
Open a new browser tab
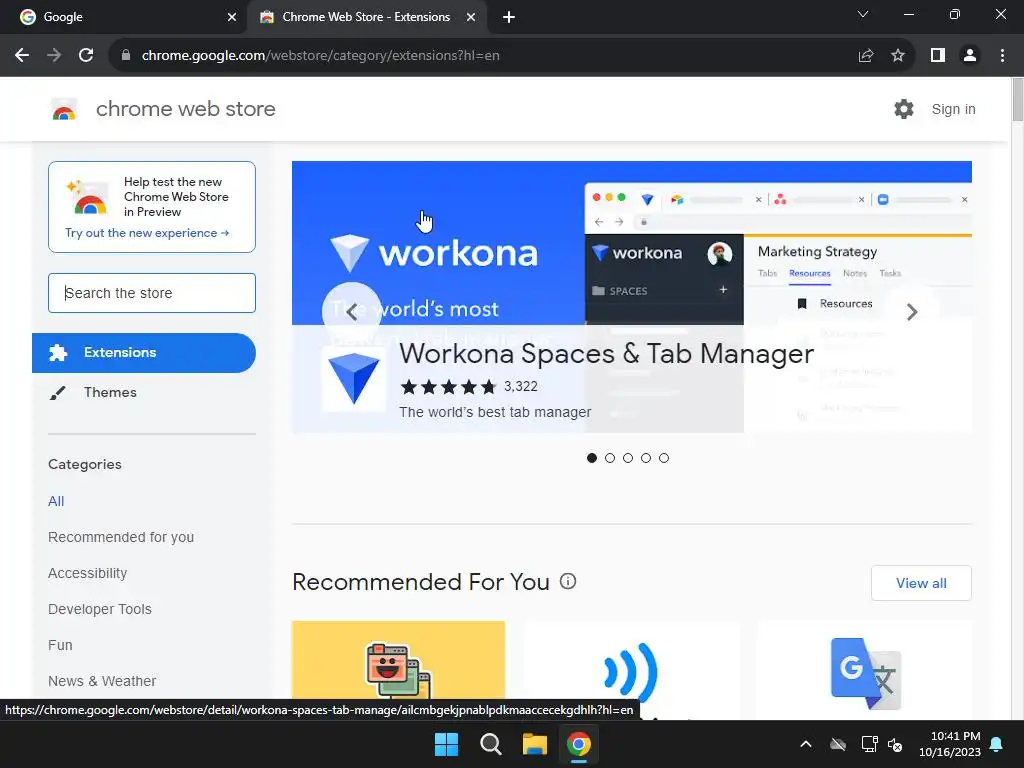tap(509, 17)
